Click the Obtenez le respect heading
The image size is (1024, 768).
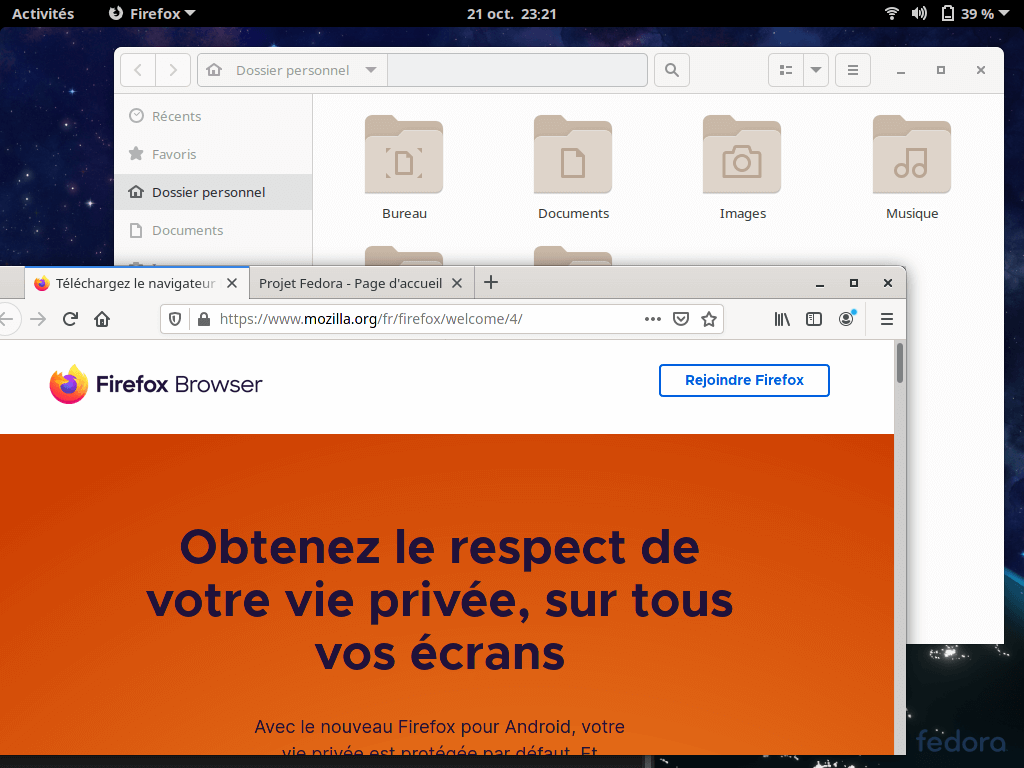point(440,600)
